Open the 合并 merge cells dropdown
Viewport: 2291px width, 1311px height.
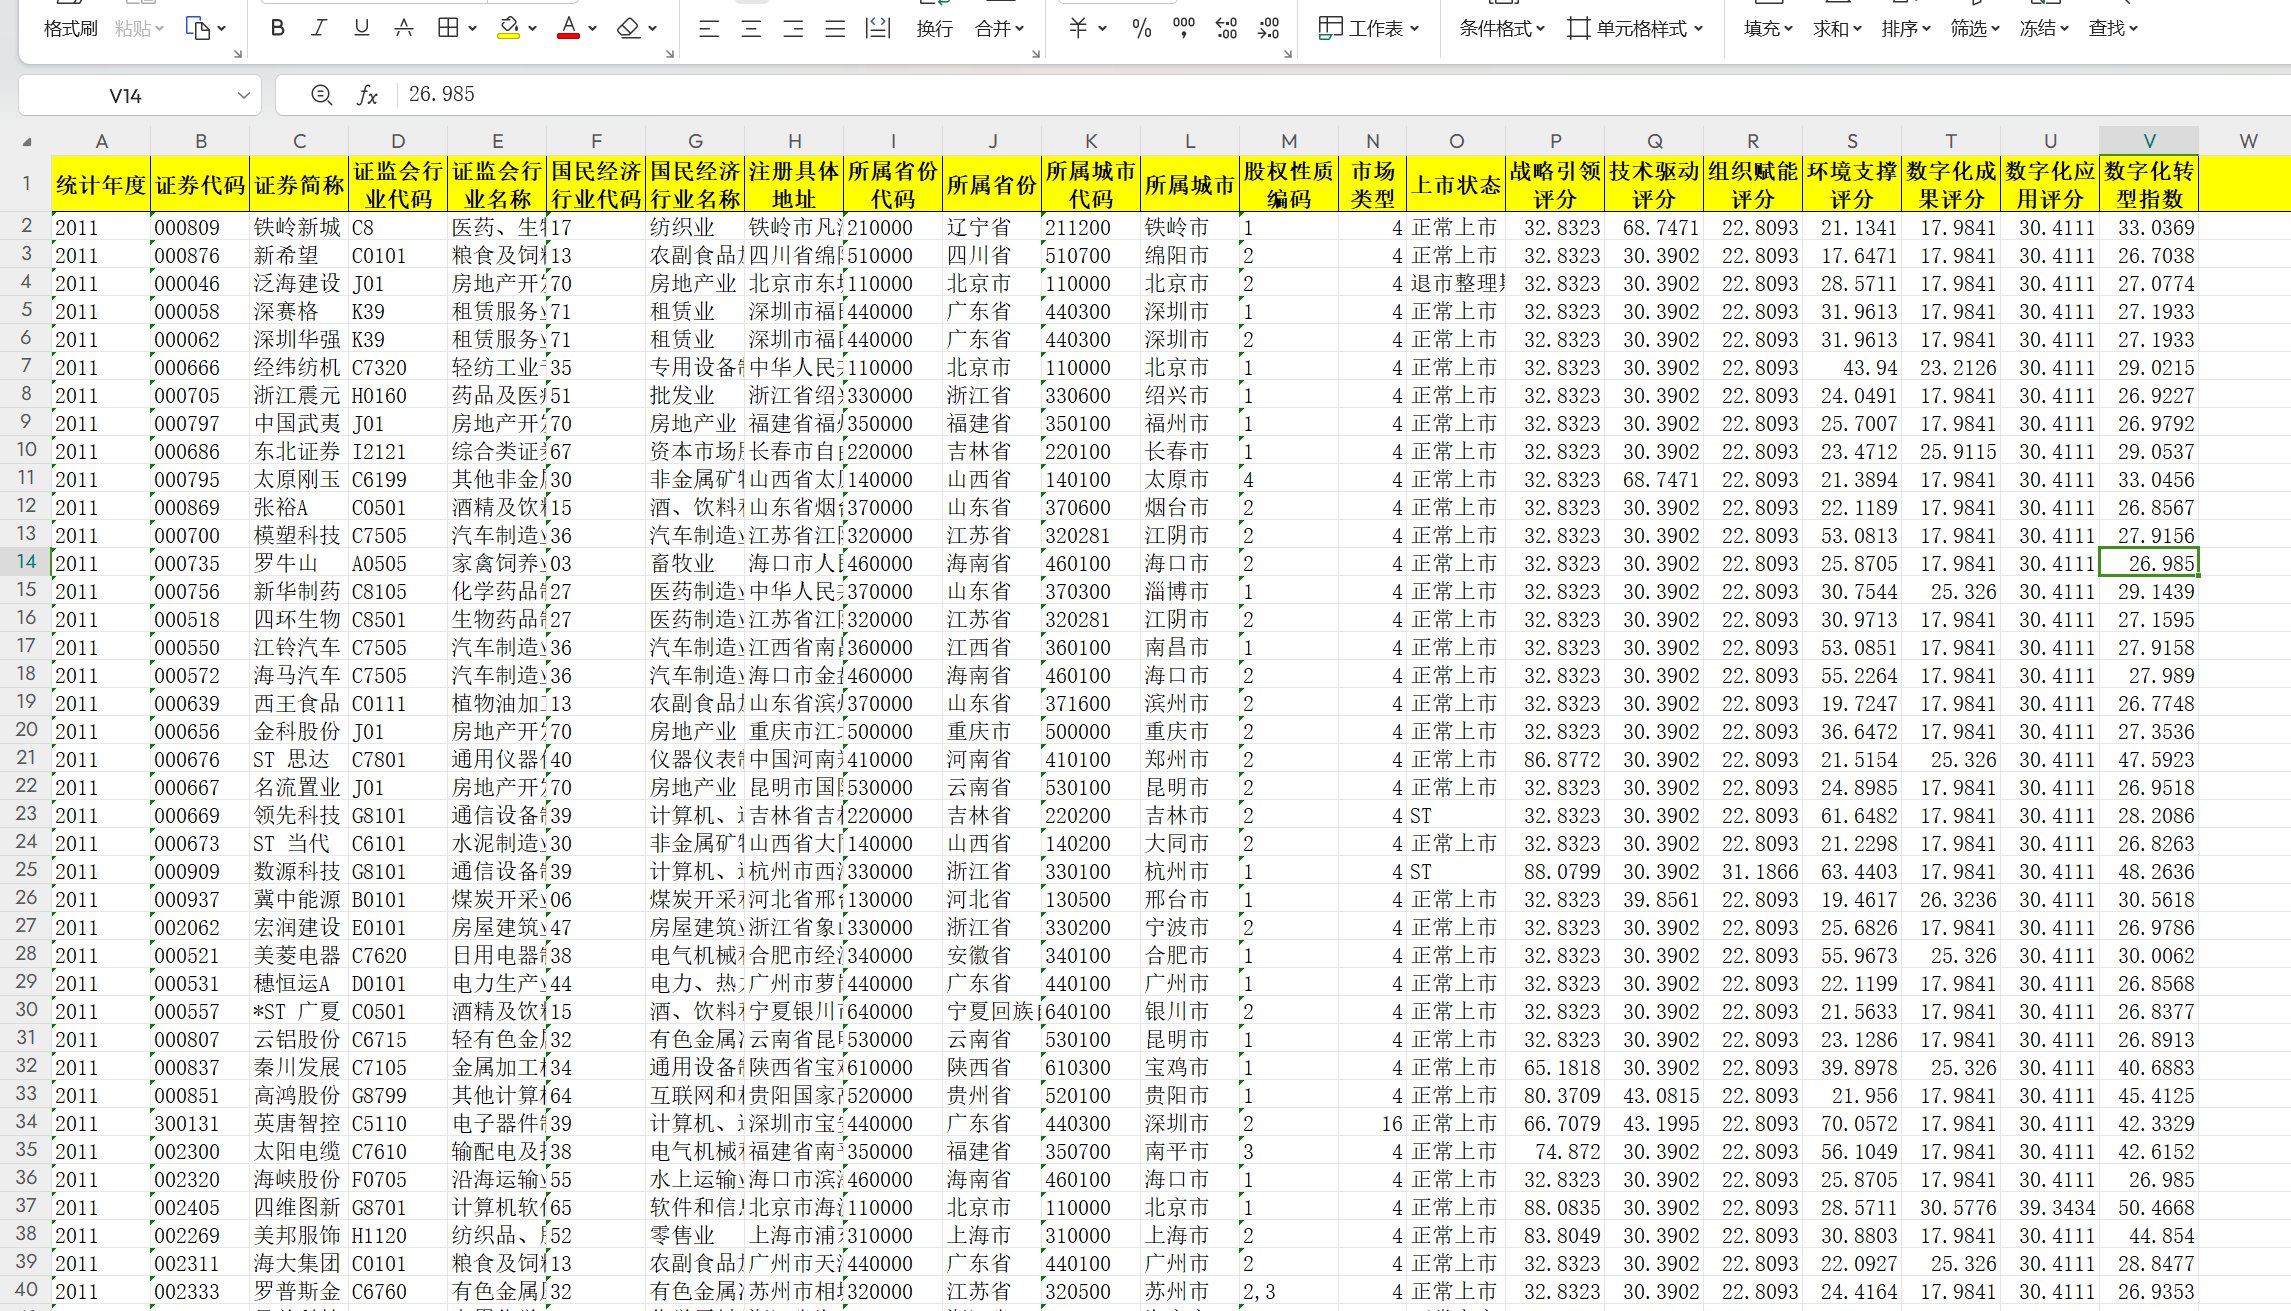(999, 28)
